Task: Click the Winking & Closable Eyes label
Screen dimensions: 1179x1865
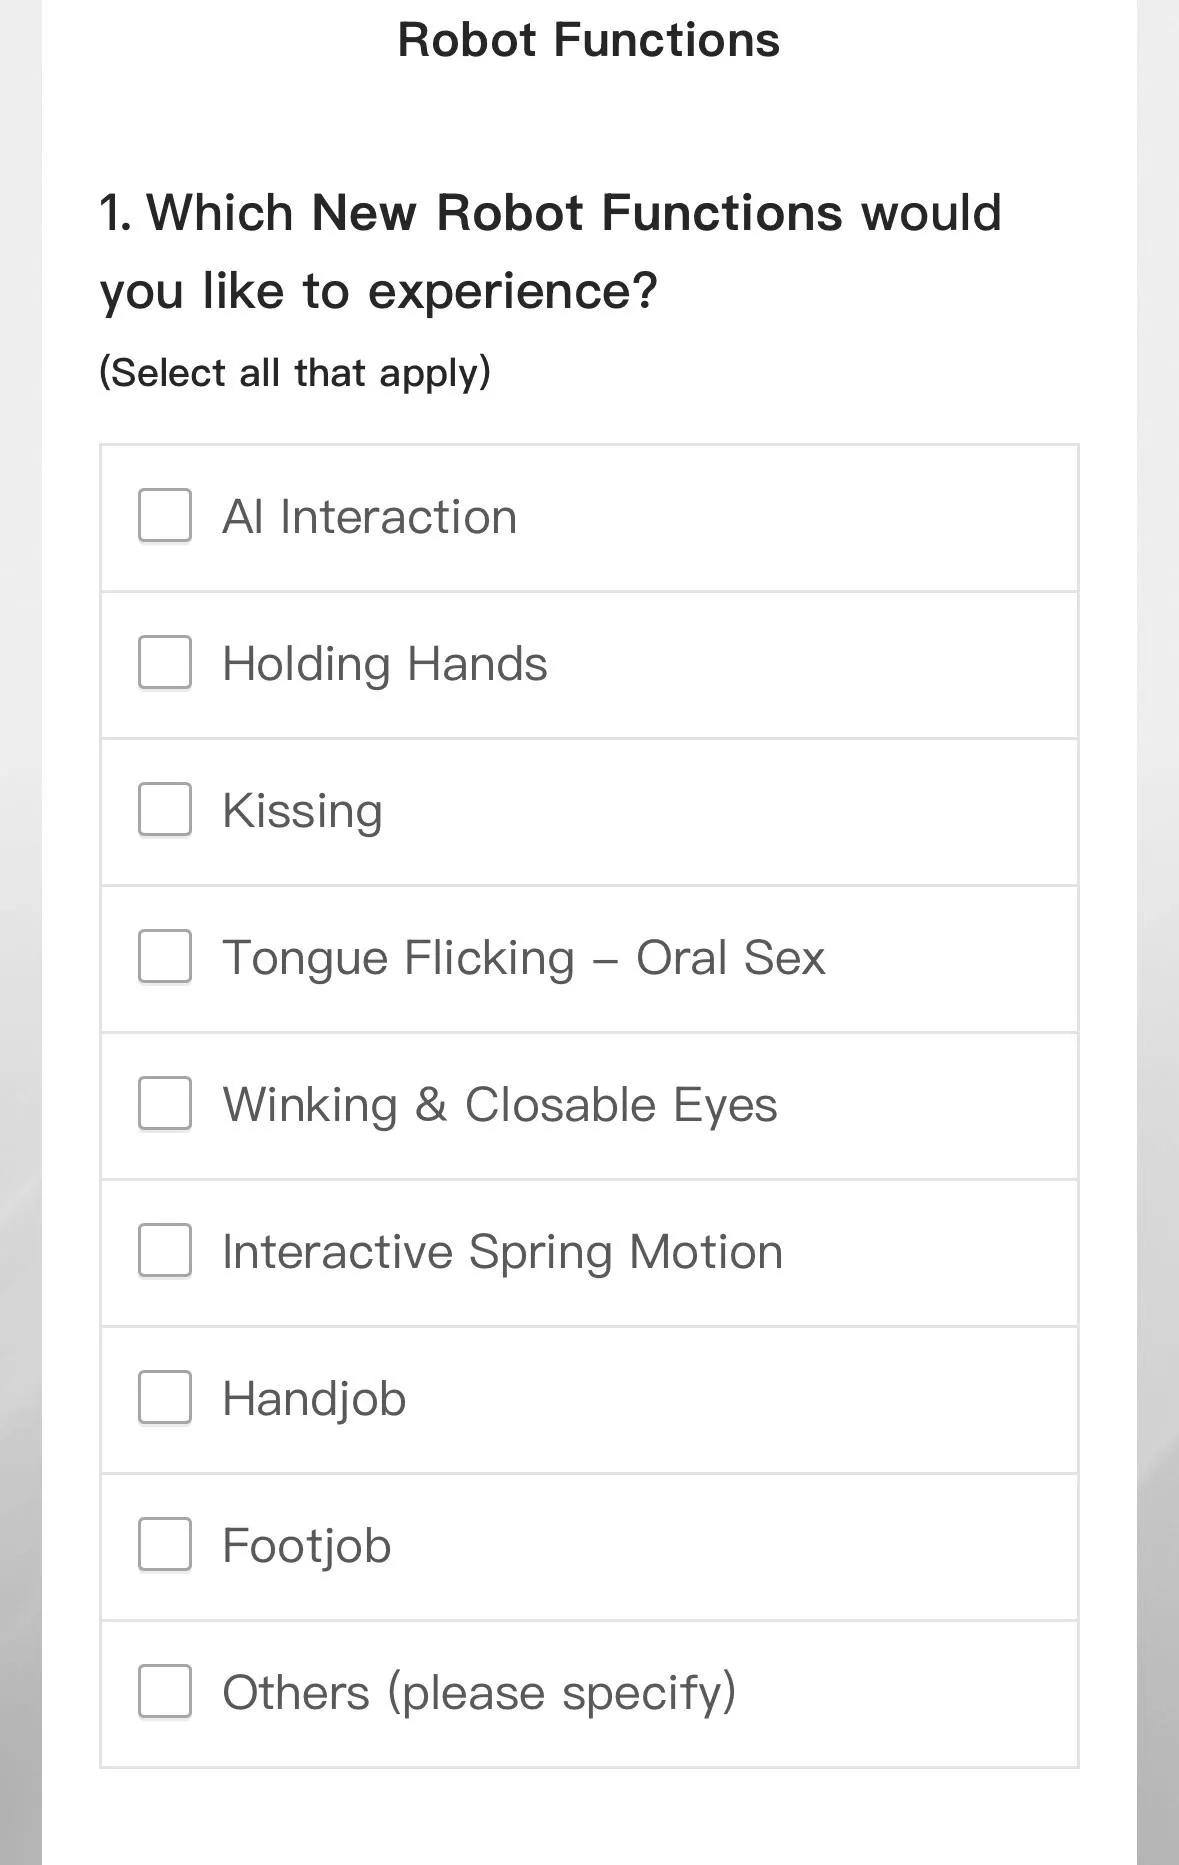Action: point(499,1105)
